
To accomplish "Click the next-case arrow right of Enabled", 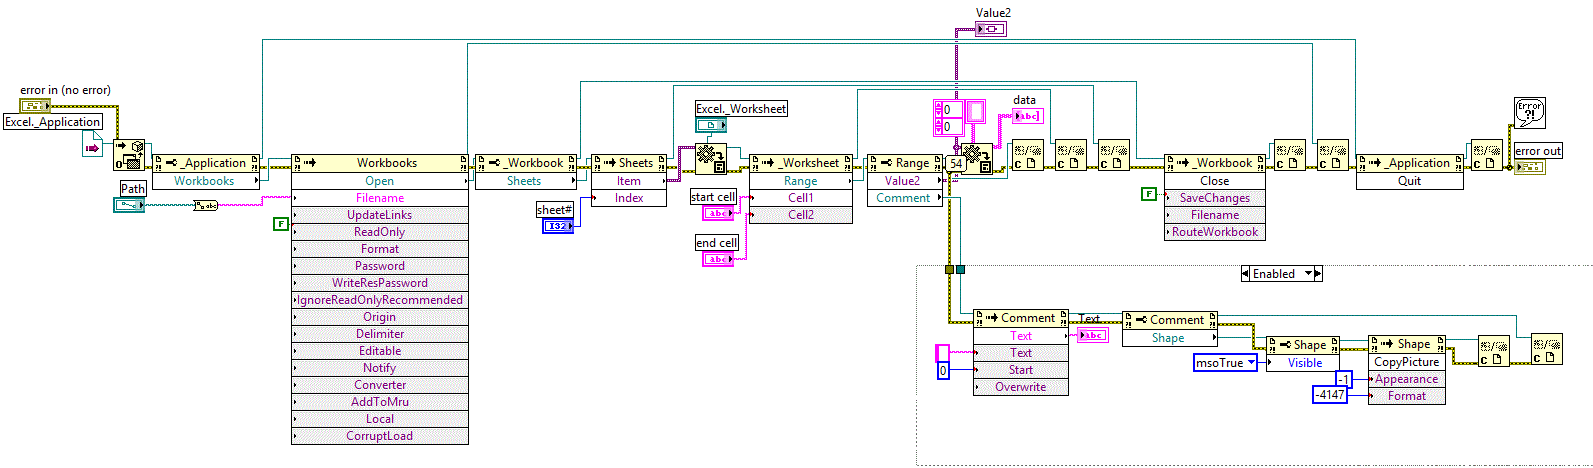I will tap(1318, 274).
